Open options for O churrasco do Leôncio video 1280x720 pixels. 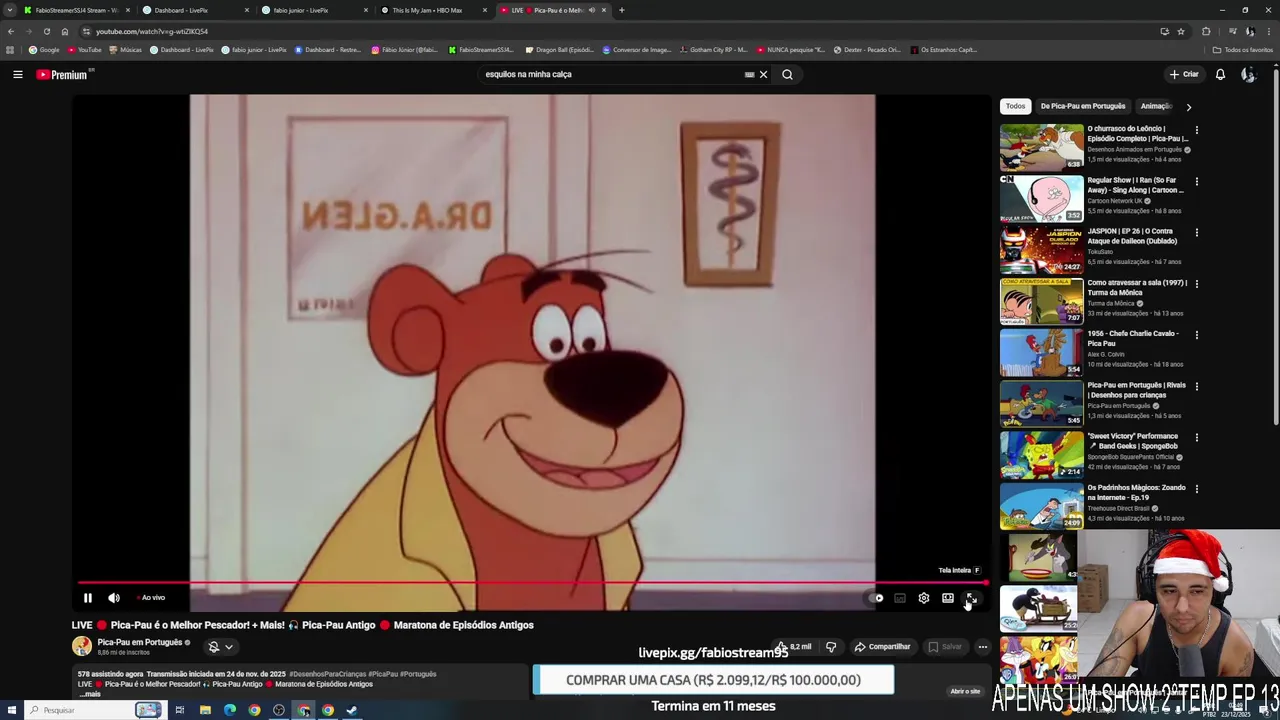[x=1196, y=130]
